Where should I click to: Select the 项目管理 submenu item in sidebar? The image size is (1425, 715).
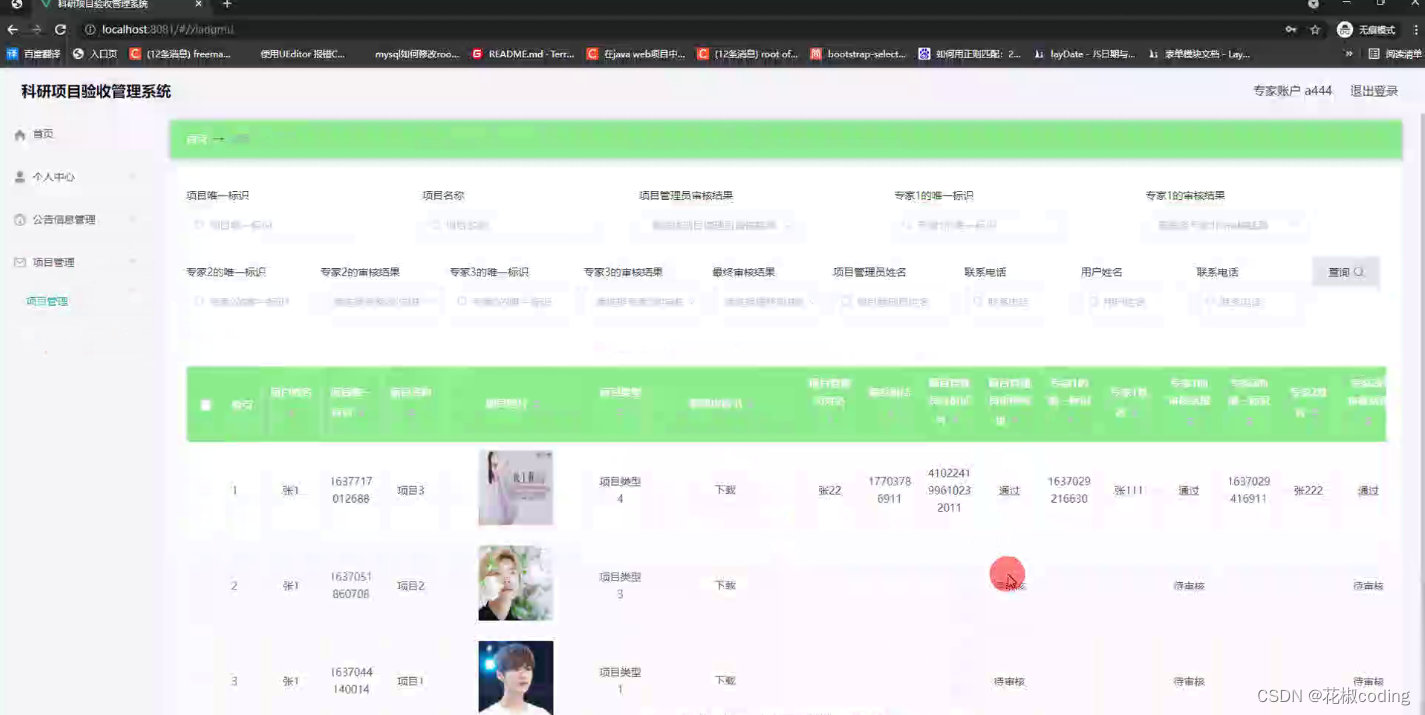click(46, 300)
